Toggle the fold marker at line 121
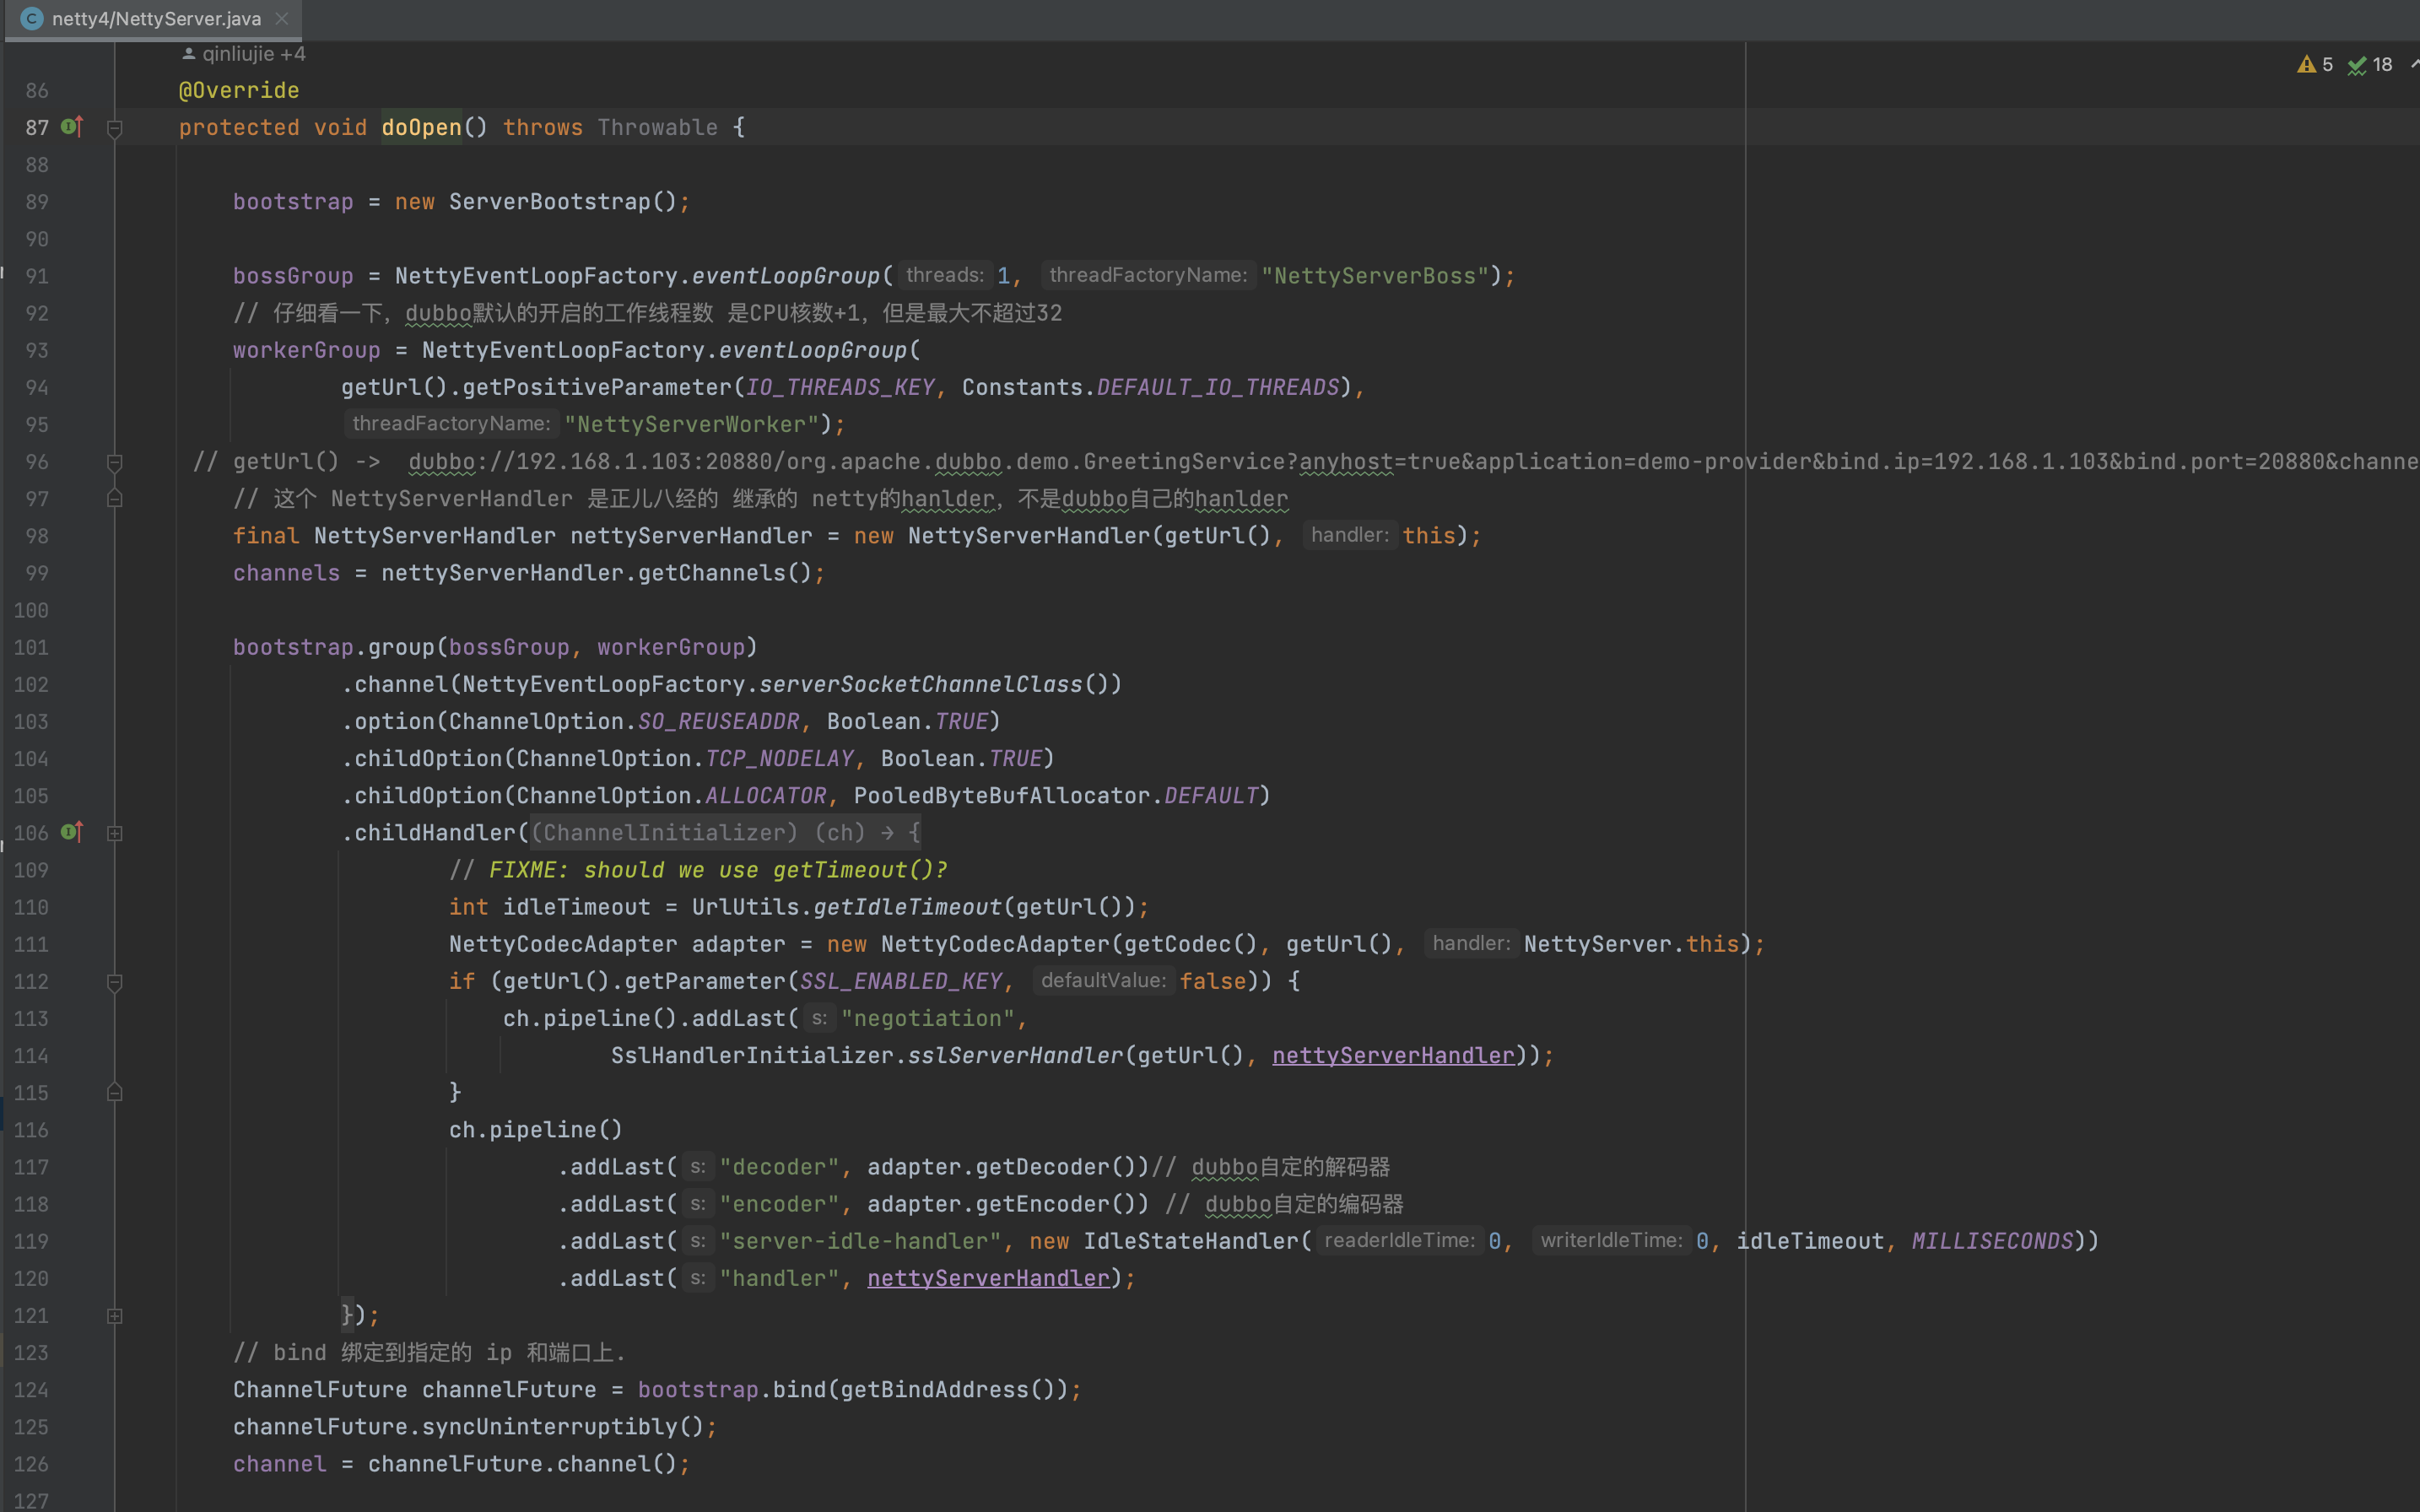 click(x=115, y=1316)
